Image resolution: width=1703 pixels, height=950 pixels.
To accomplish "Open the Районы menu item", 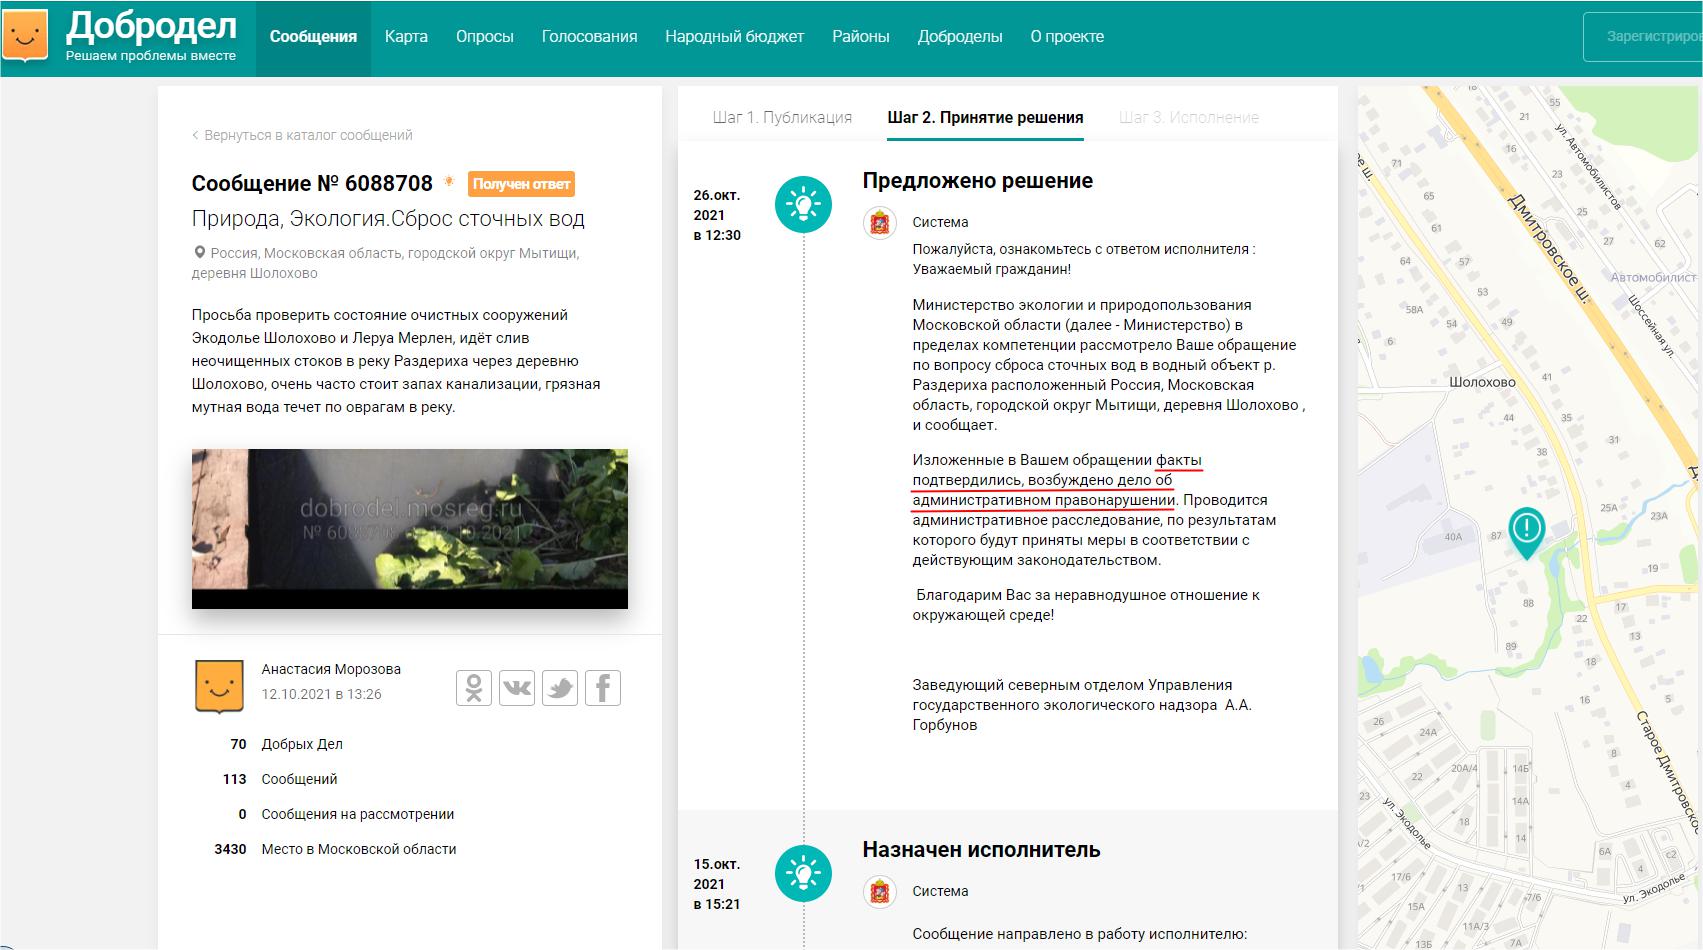I will [x=861, y=37].
